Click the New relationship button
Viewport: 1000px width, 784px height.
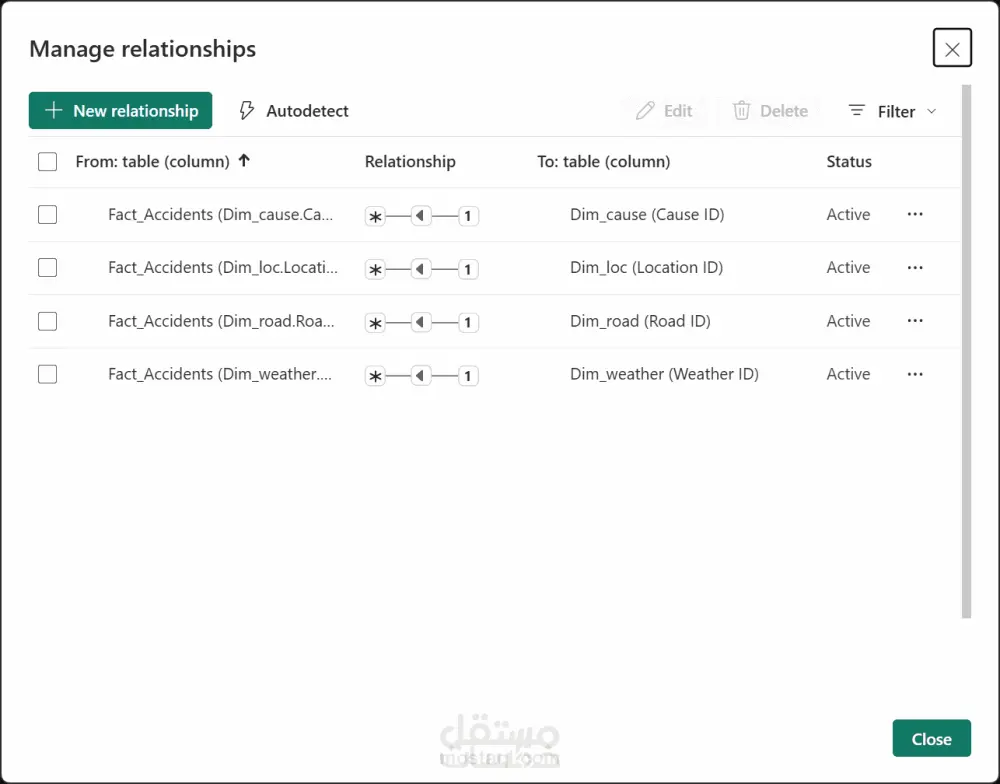tap(121, 110)
